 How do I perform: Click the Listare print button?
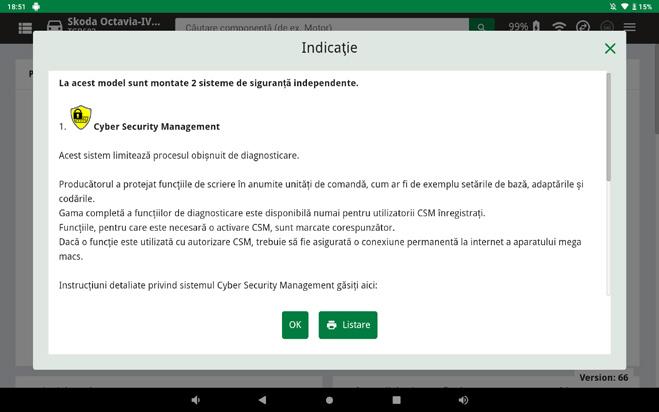pyautogui.click(x=348, y=325)
